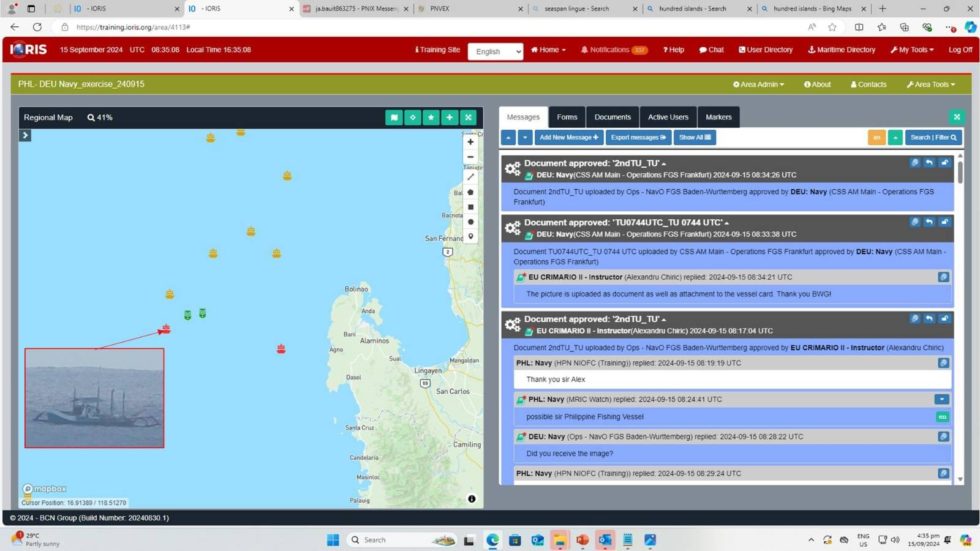This screenshot has width=980, height=551.
Task: Zoom in on the regional map
Action: pos(470,142)
